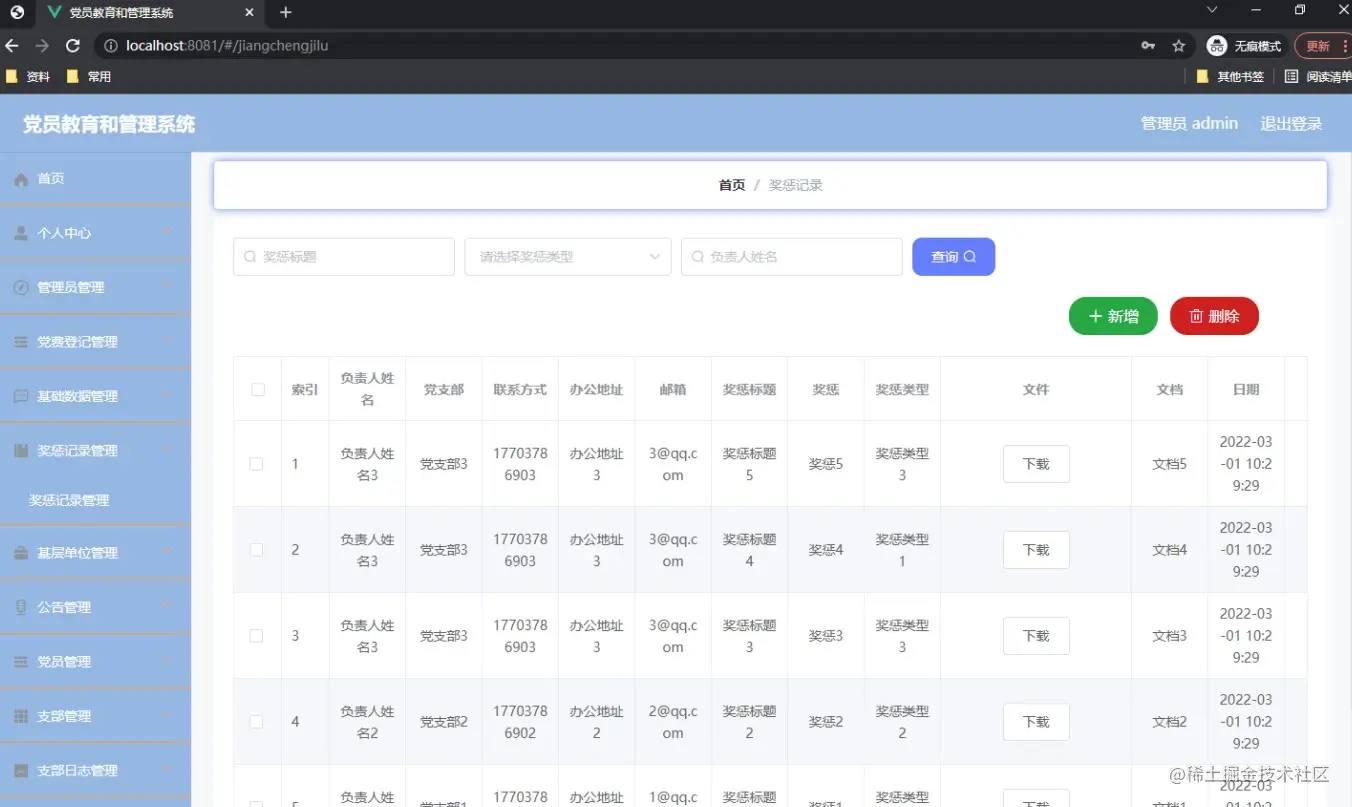This screenshot has width=1352, height=807.
Task: Click the browser back arrow
Action: tap(12, 46)
